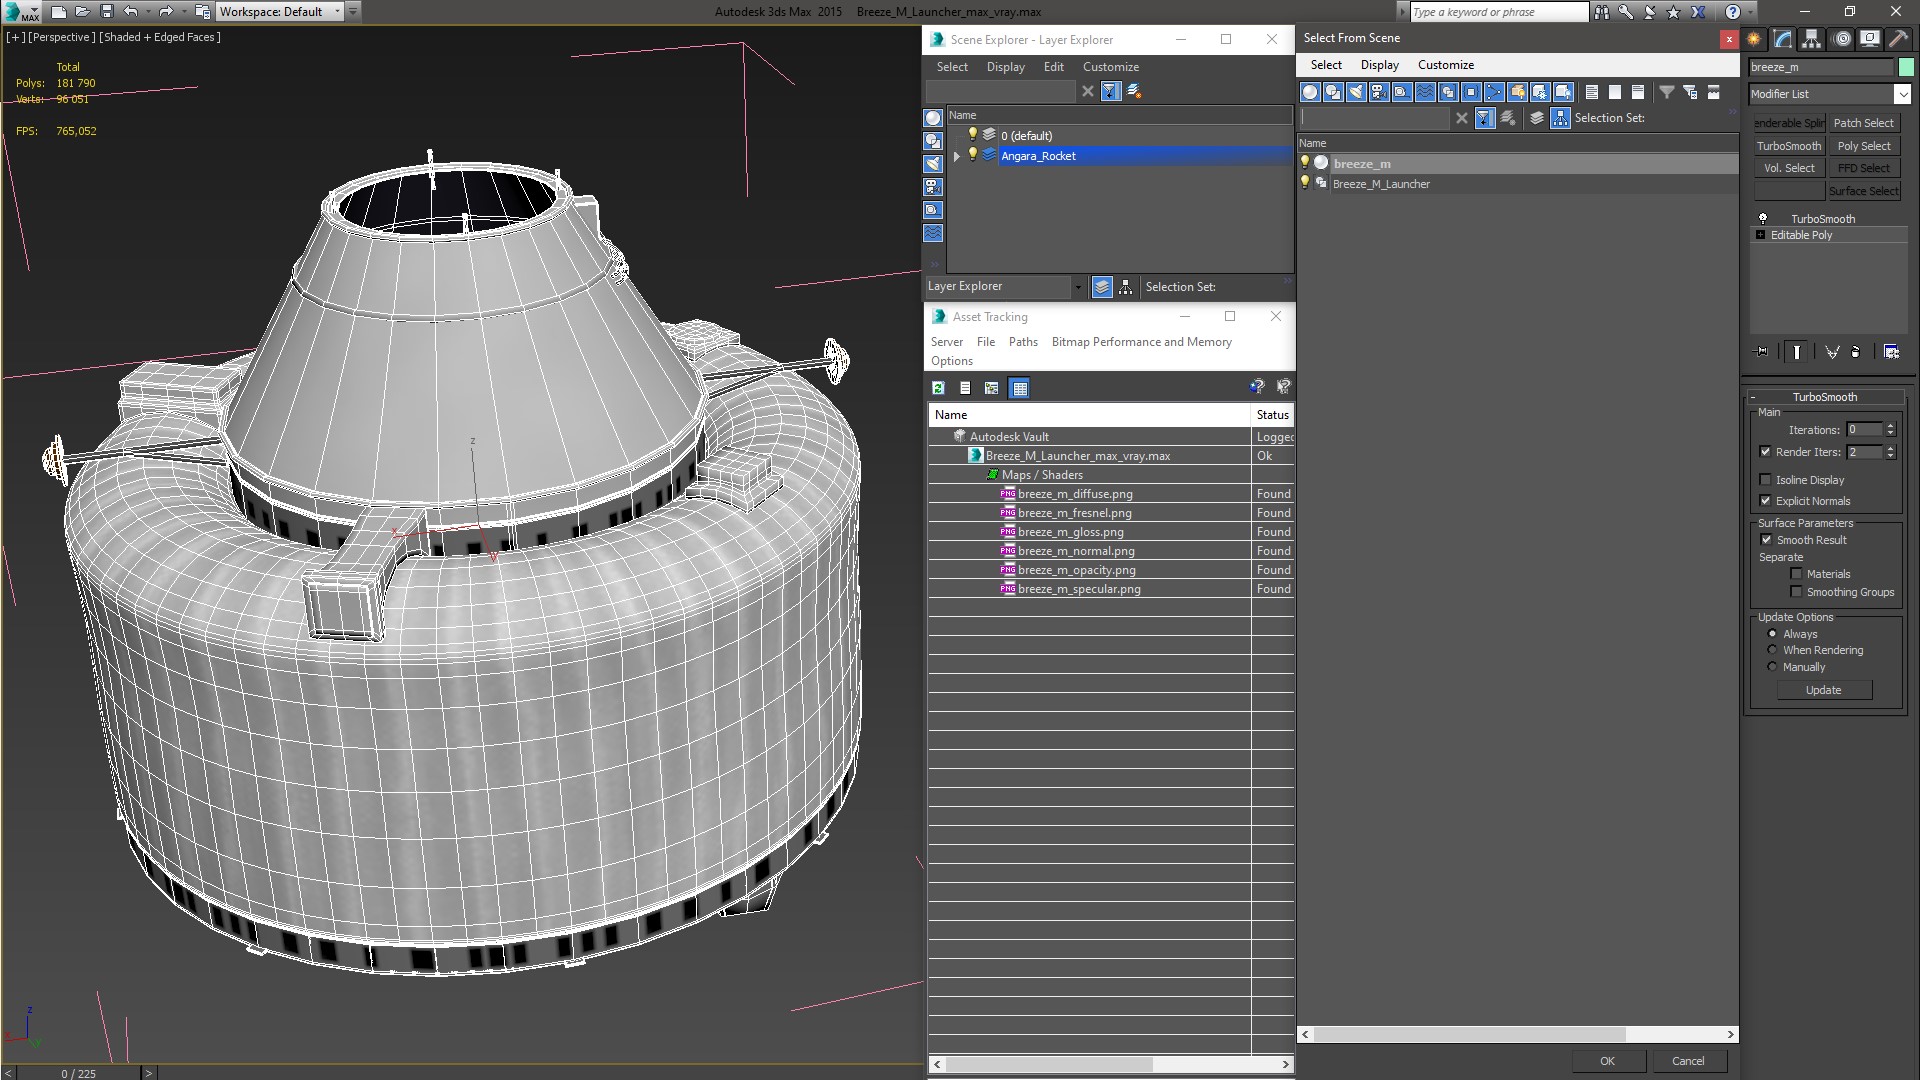The height and width of the screenshot is (1080, 1920).
Task: Open Paths menu in Asset Tracking
Action: (1023, 342)
